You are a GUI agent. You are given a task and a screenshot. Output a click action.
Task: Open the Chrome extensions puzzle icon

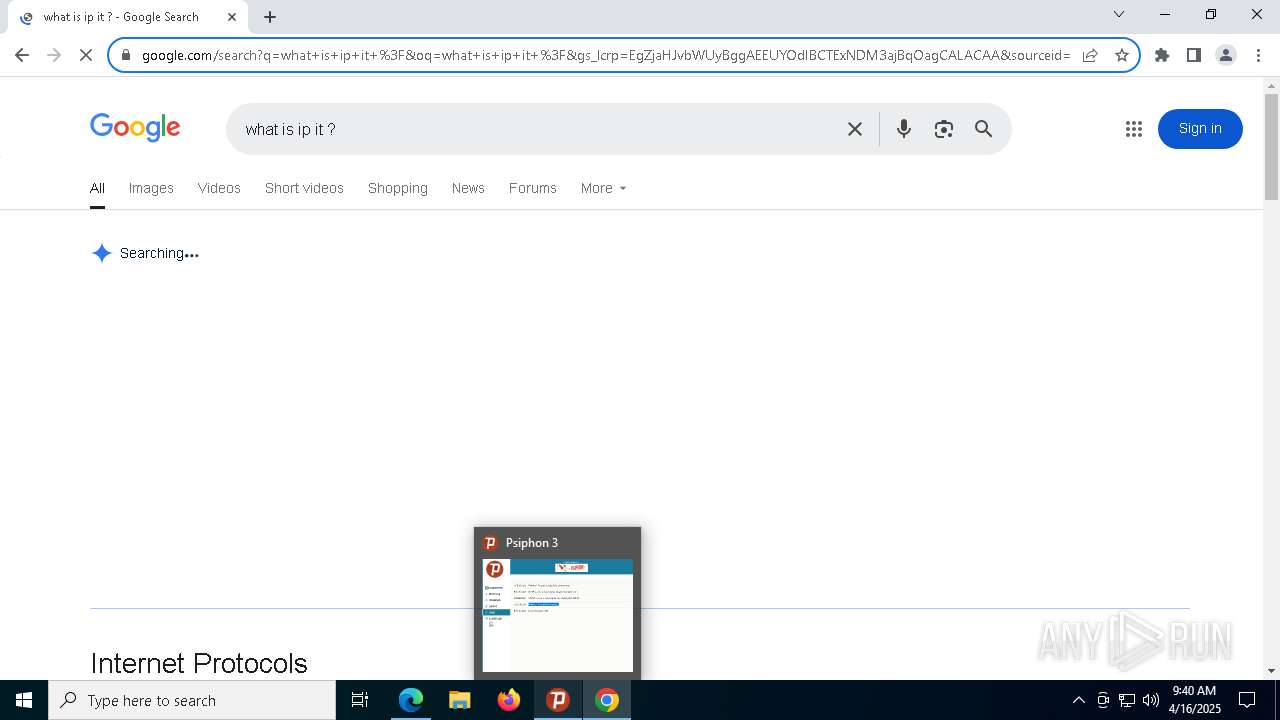(x=1162, y=55)
